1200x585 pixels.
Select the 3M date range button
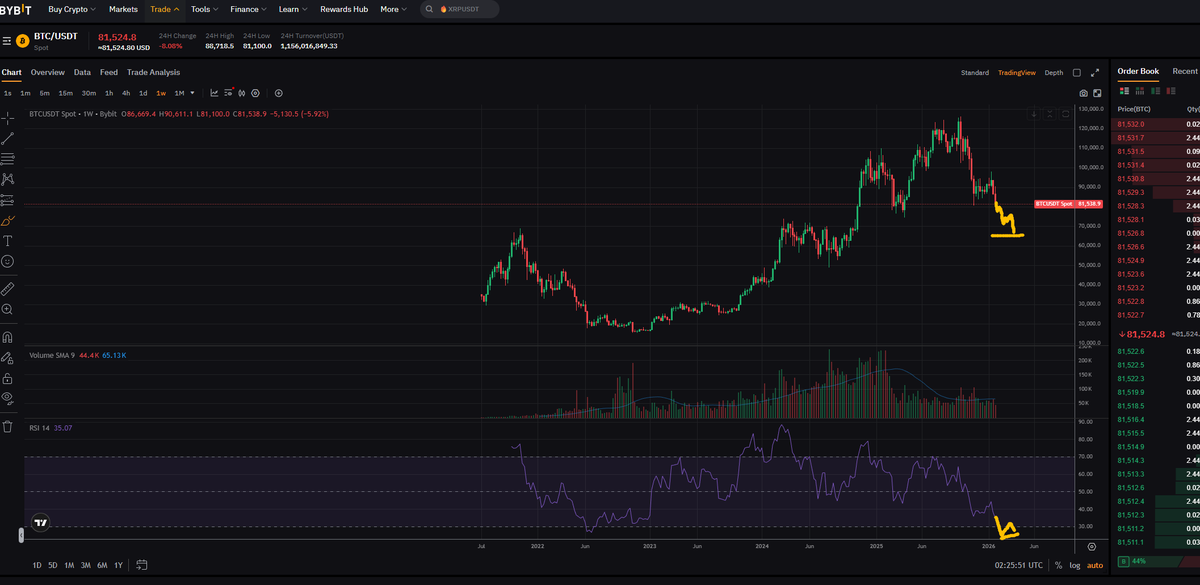86,565
